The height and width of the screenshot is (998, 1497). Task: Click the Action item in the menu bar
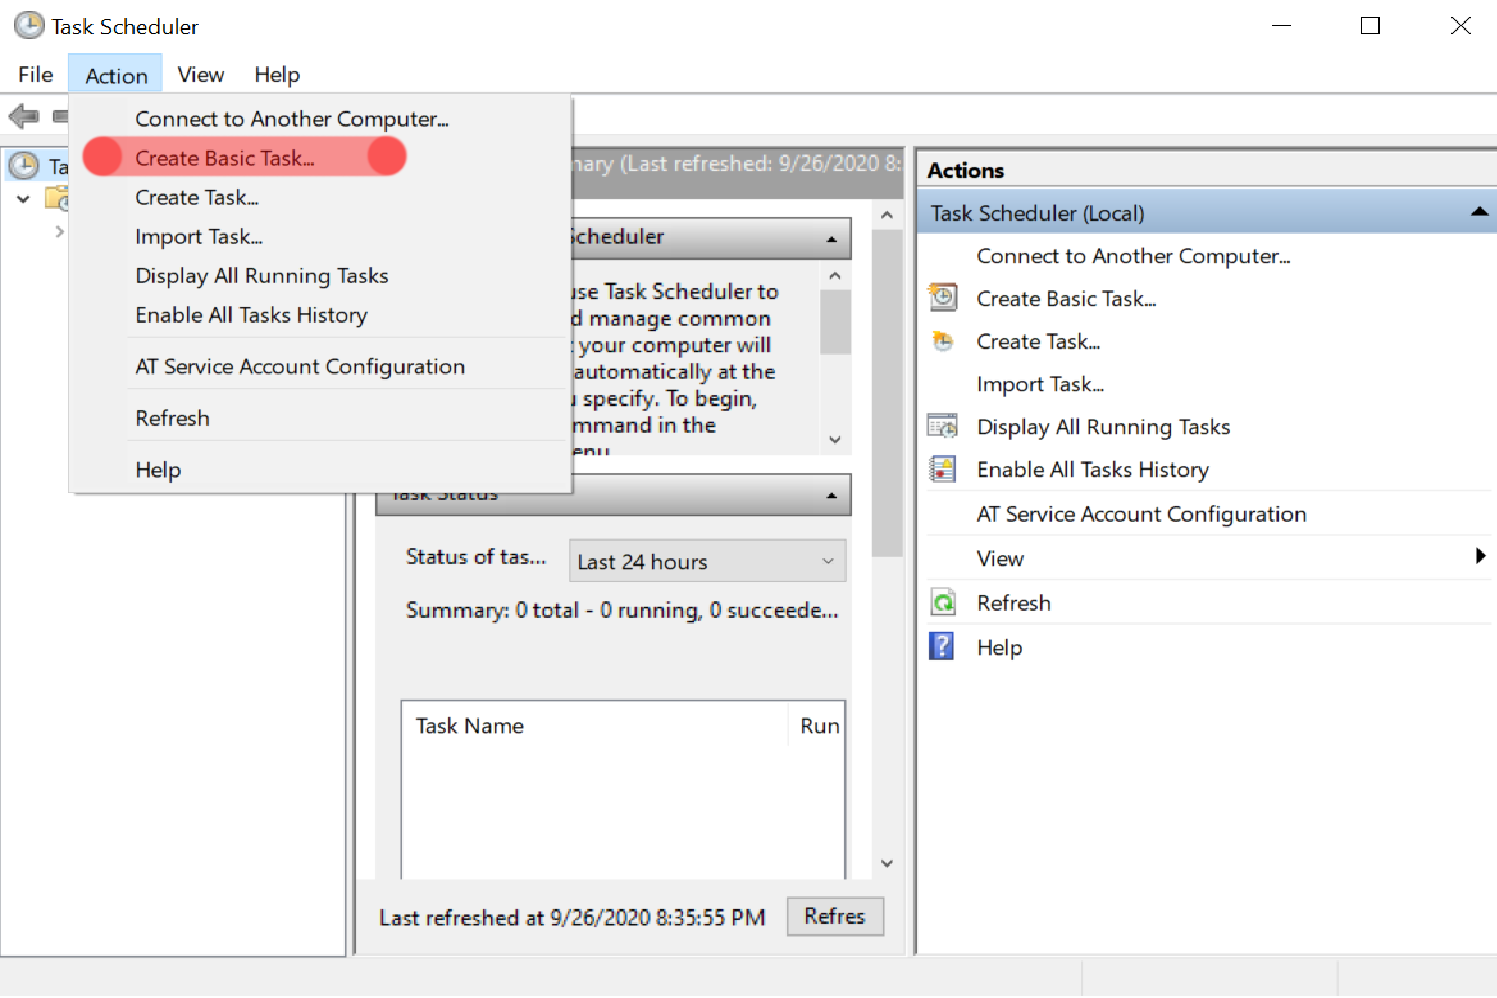[116, 75]
